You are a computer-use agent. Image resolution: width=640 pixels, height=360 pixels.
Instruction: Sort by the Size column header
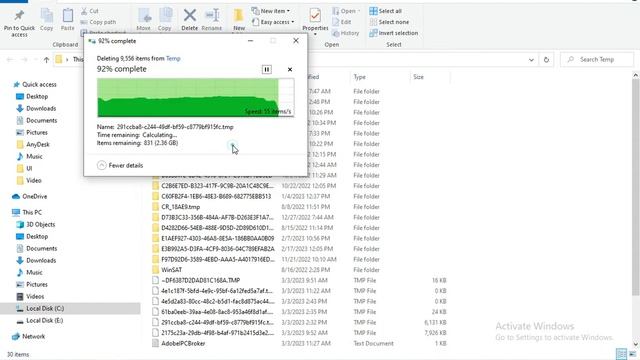click(418, 77)
